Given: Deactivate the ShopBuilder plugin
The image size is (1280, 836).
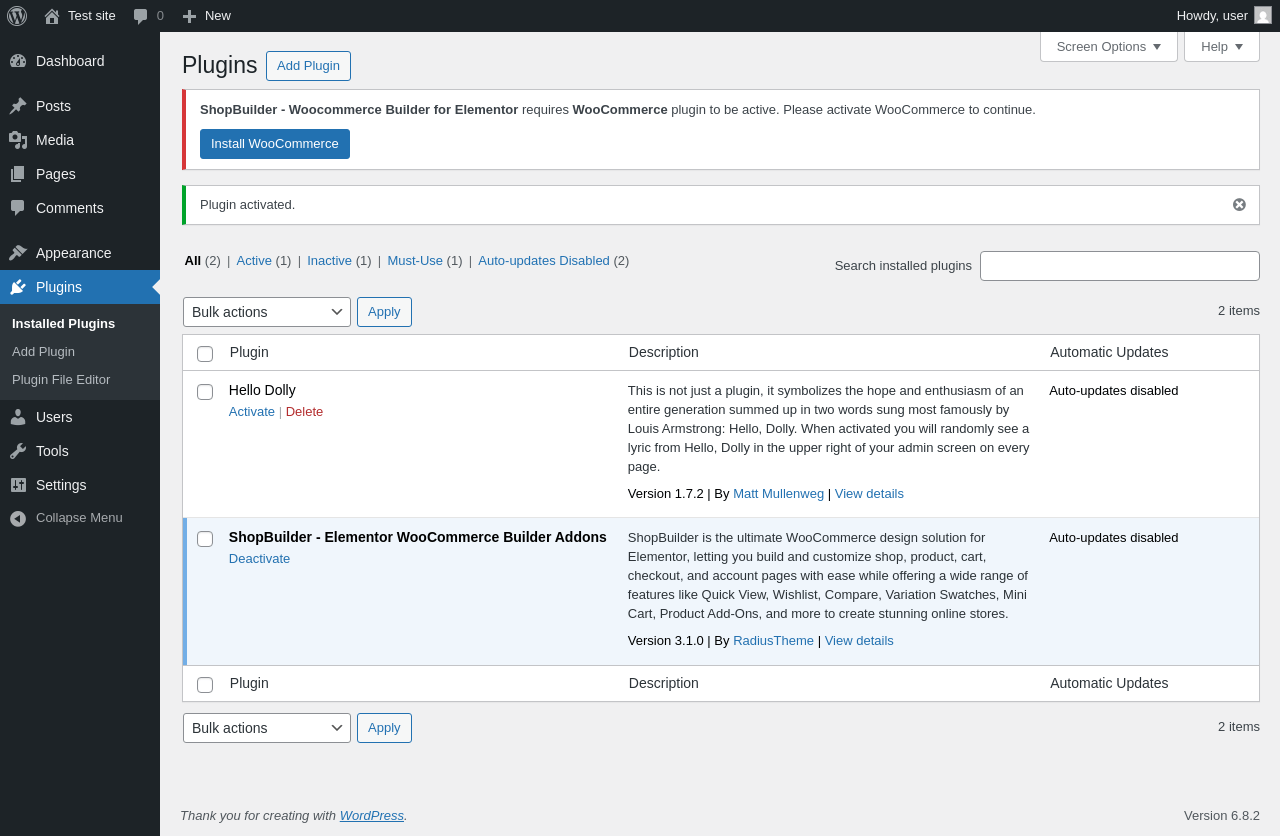Looking at the screenshot, I should (260, 558).
